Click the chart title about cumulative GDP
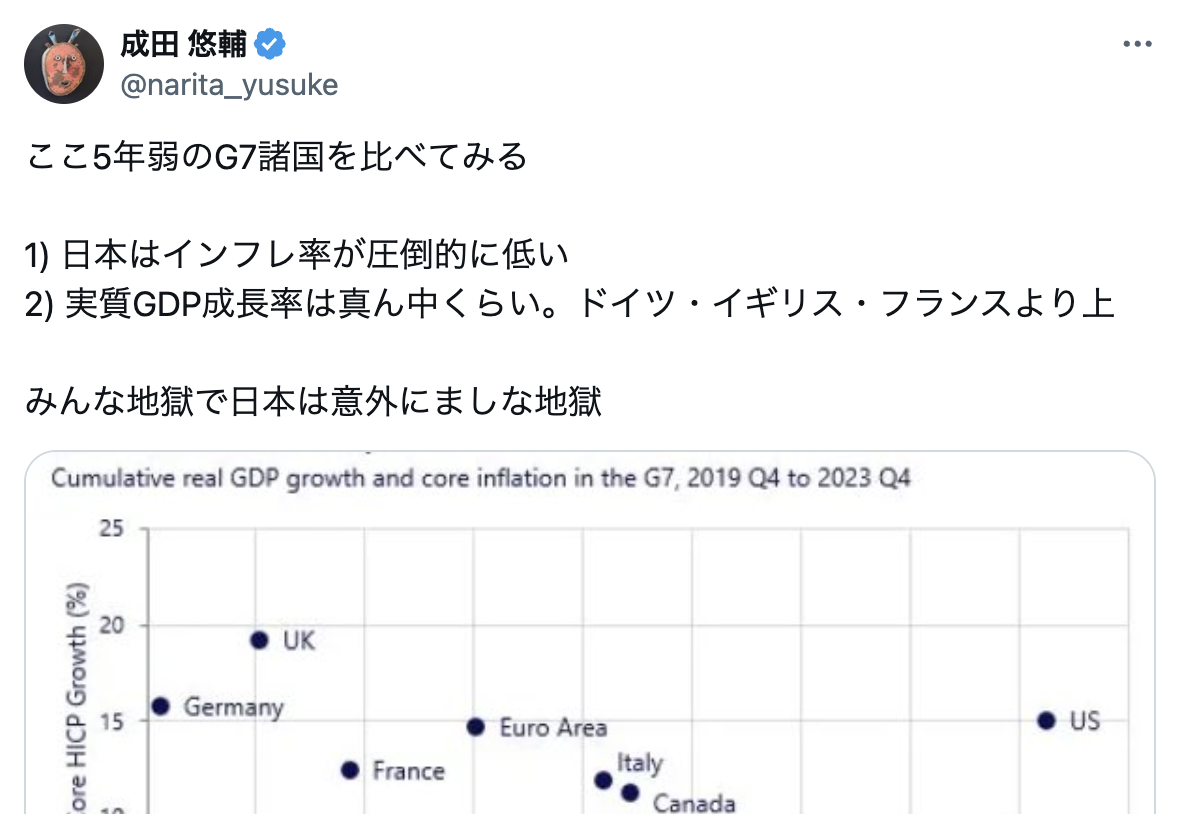Screen dimensions: 1184x814 [480, 478]
